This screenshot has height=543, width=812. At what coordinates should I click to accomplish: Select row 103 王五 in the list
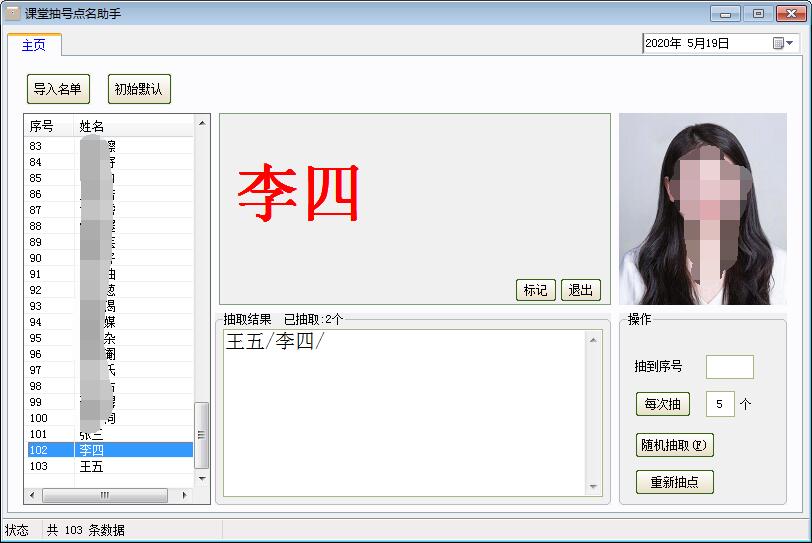[110, 466]
